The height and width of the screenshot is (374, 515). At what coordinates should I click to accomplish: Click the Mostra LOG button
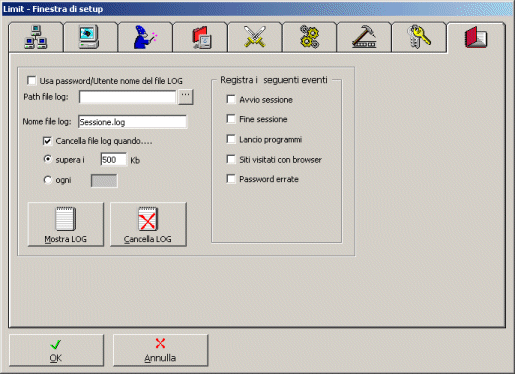[66, 224]
